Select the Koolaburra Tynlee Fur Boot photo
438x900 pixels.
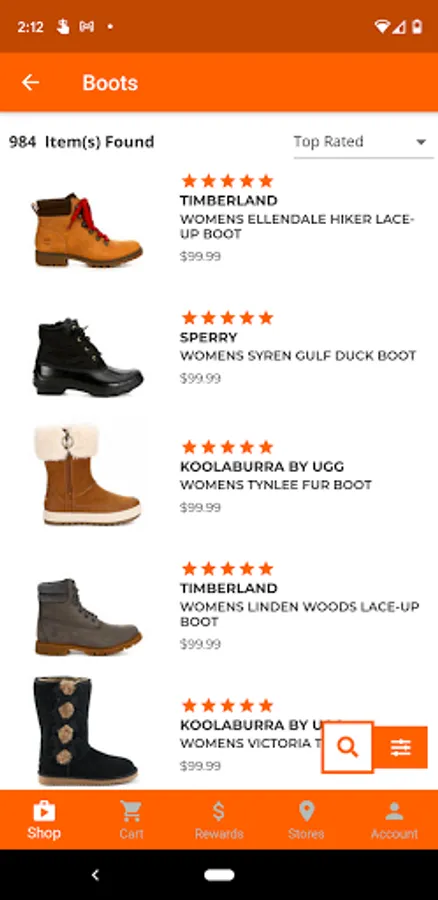click(x=87, y=474)
